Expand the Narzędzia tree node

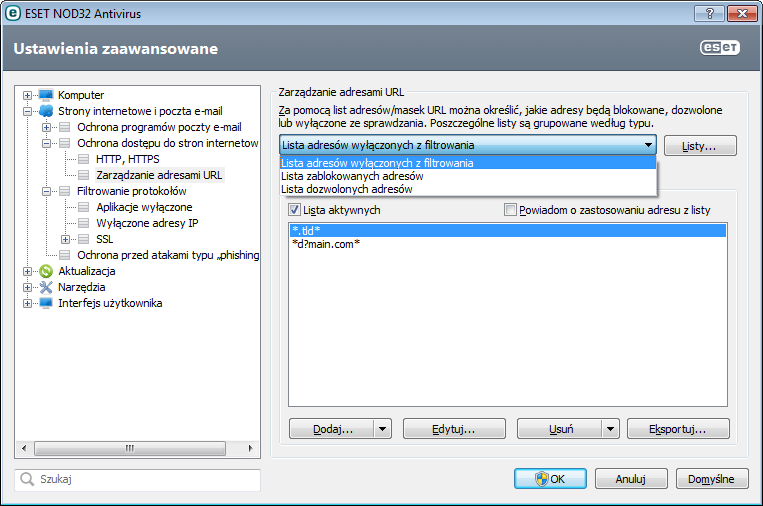(x=27, y=288)
